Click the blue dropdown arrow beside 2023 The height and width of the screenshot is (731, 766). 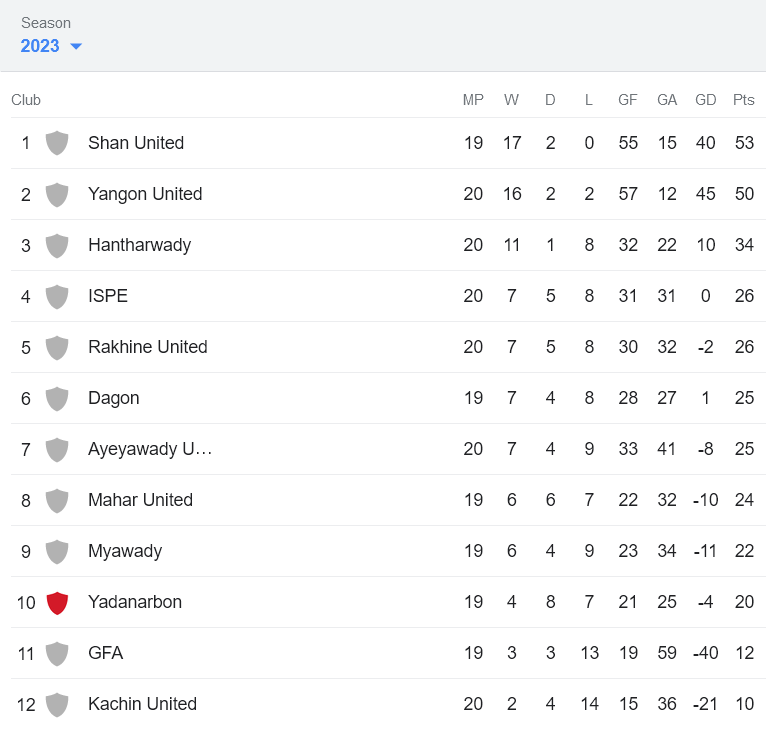pyautogui.click(x=76, y=47)
